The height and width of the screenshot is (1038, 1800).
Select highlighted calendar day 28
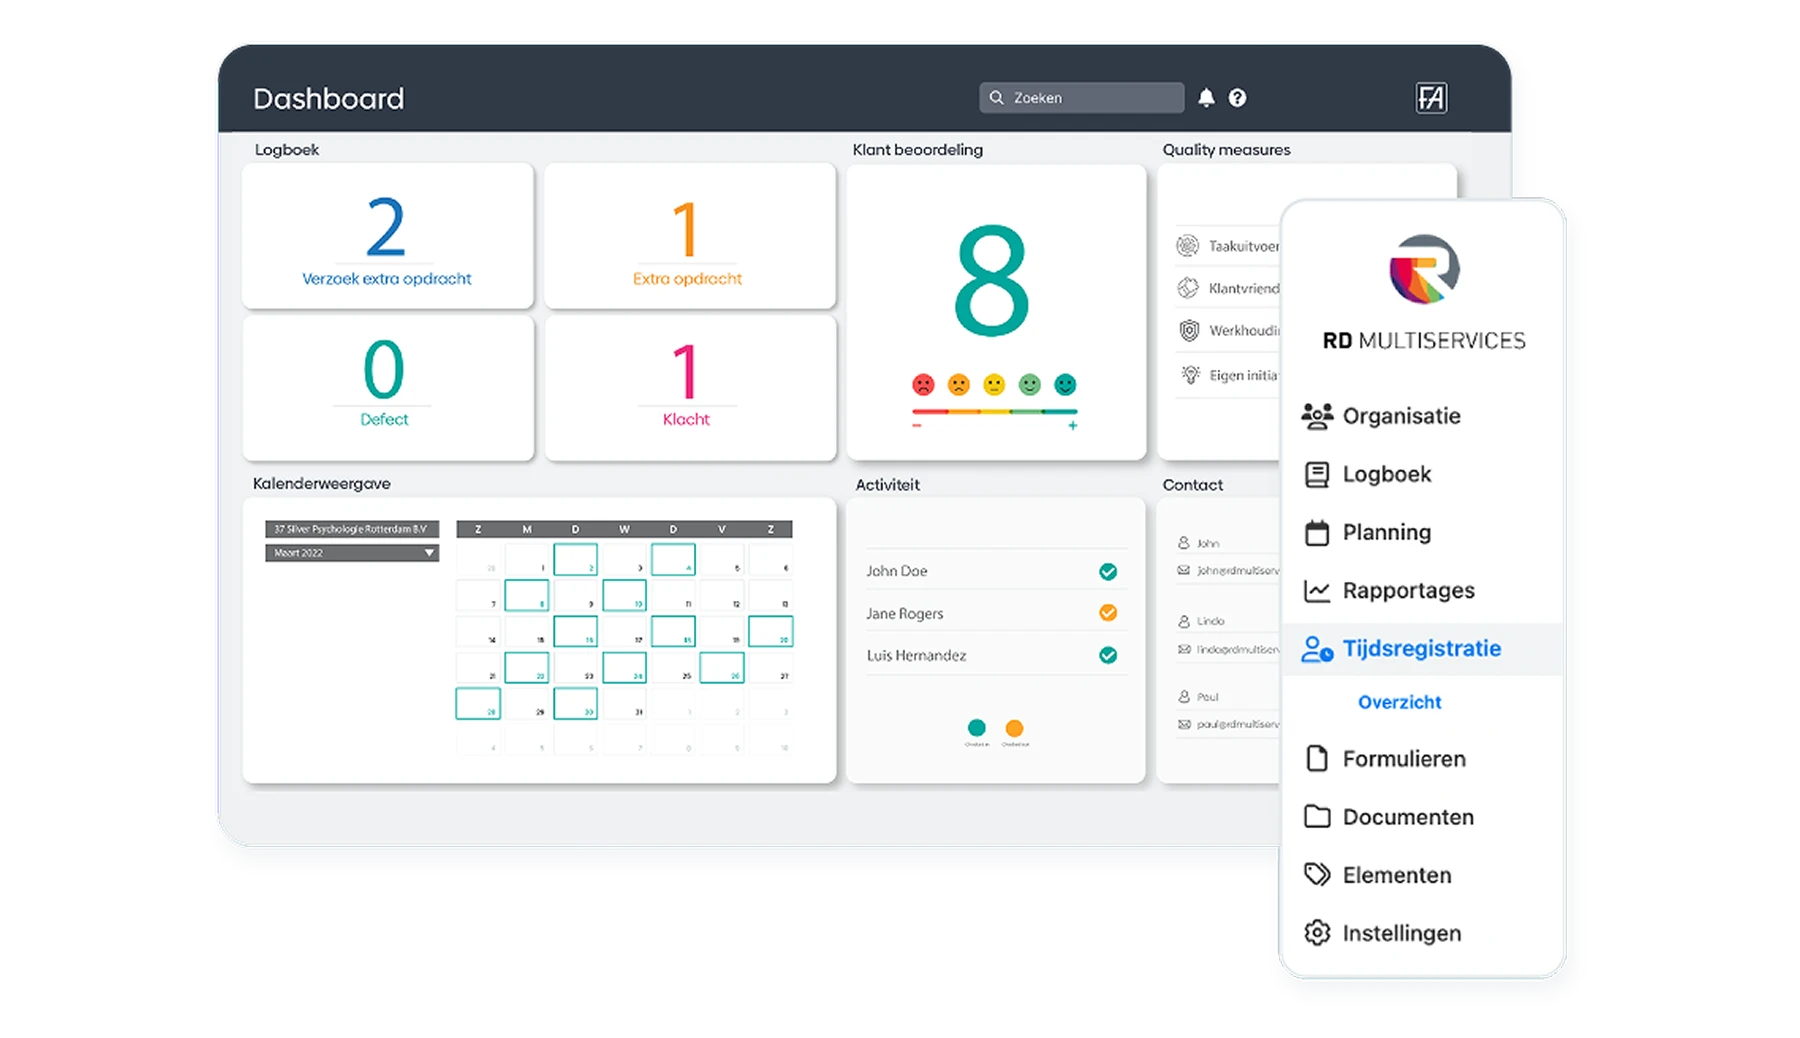tap(478, 703)
